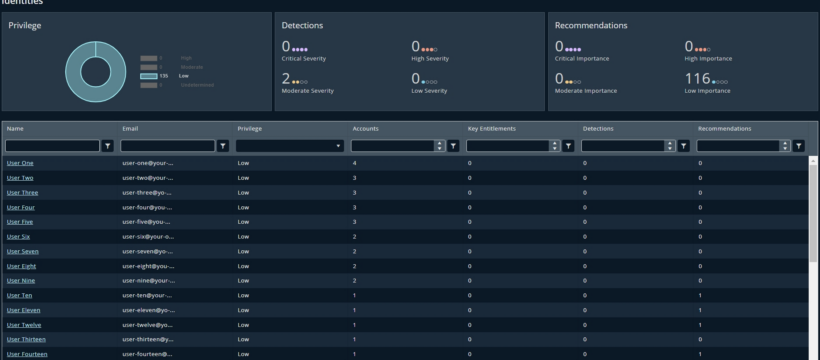
Task: Click the Detections column filter icon
Action: point(684,146)
